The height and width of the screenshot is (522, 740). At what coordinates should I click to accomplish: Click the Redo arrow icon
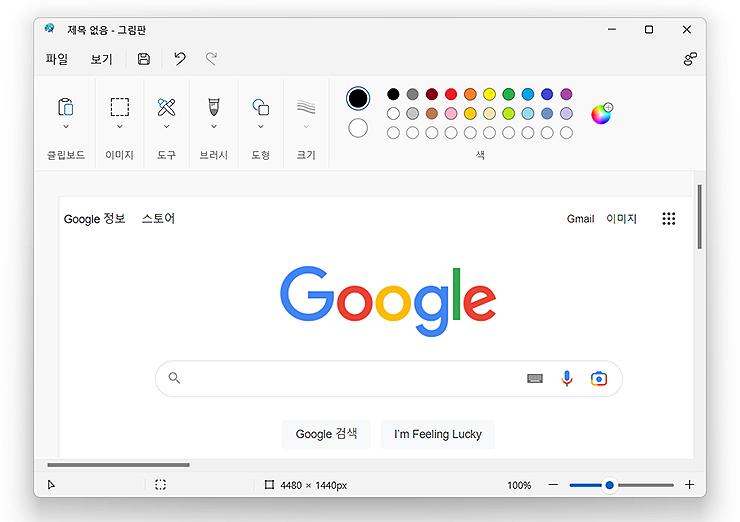211,59
